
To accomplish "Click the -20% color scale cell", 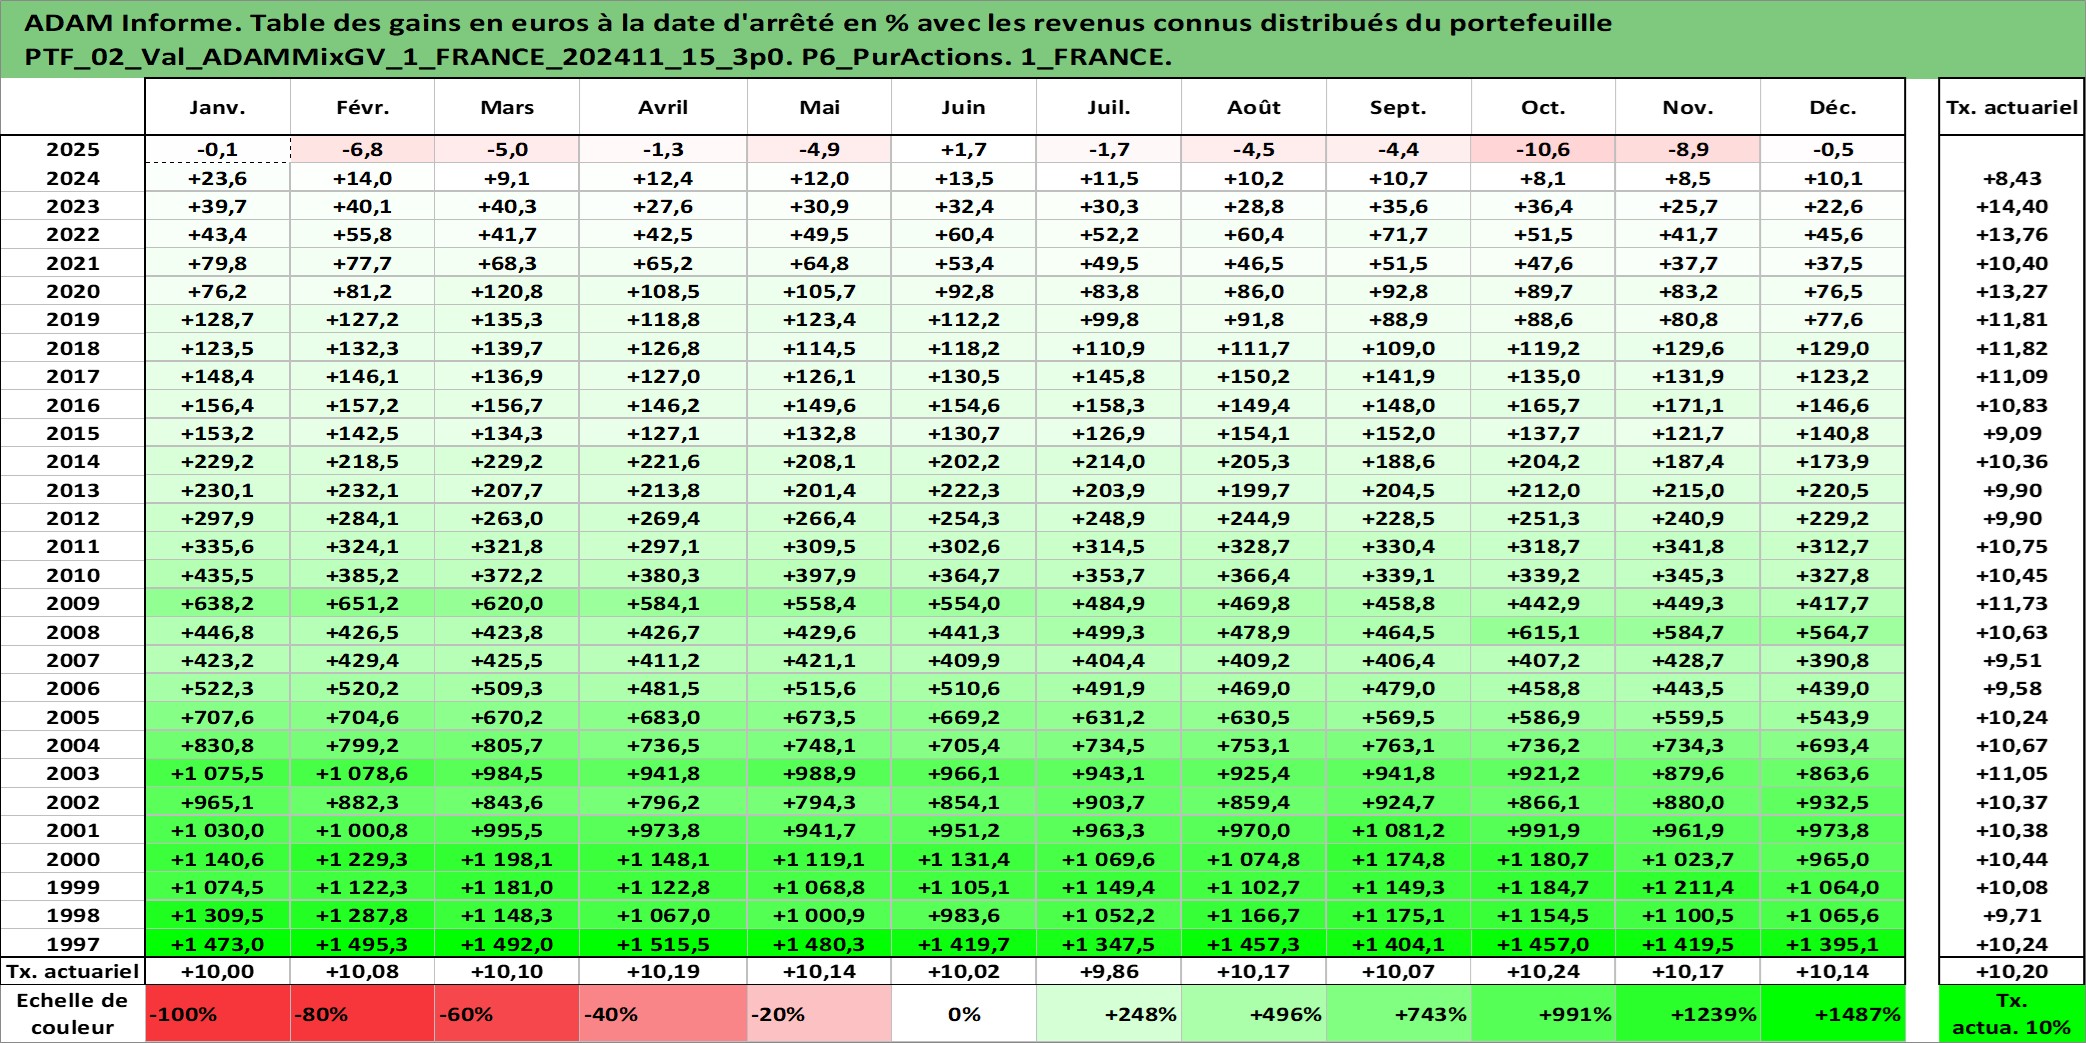I will 819,1014.
